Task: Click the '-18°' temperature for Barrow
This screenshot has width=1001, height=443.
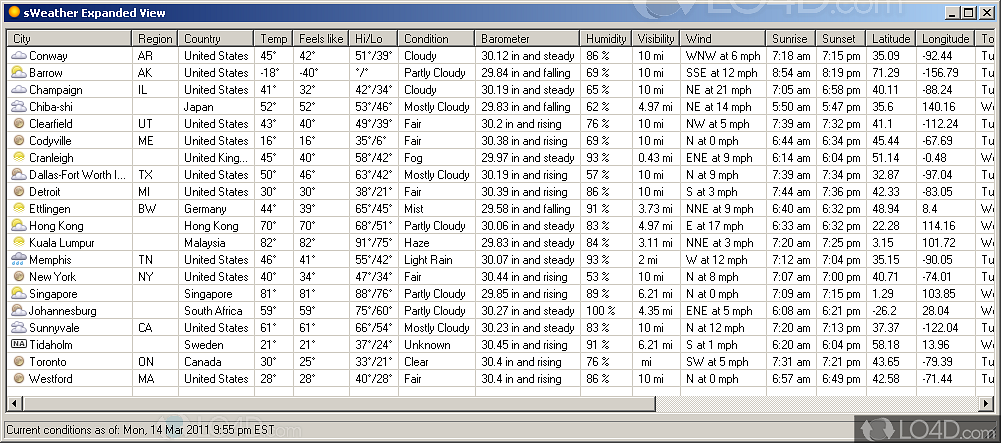Action: point(269,73)
